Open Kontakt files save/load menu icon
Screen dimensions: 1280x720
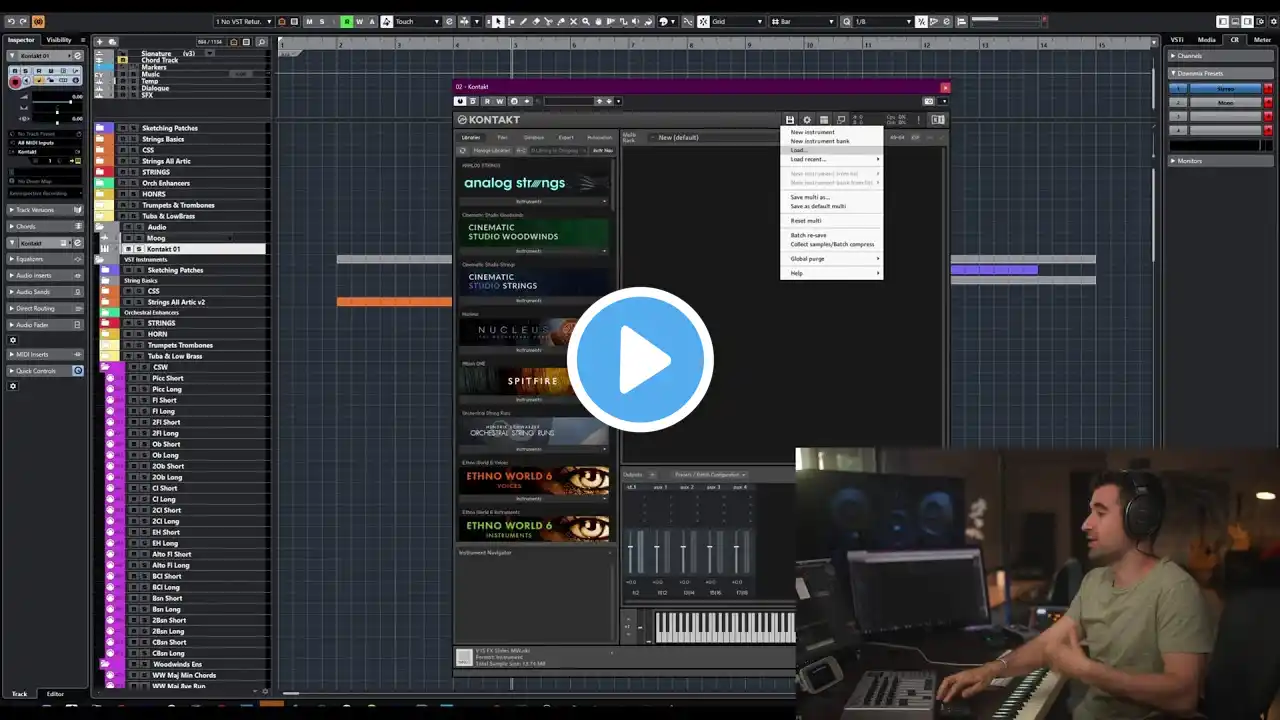pyautogui.click(x=790, y=120)
